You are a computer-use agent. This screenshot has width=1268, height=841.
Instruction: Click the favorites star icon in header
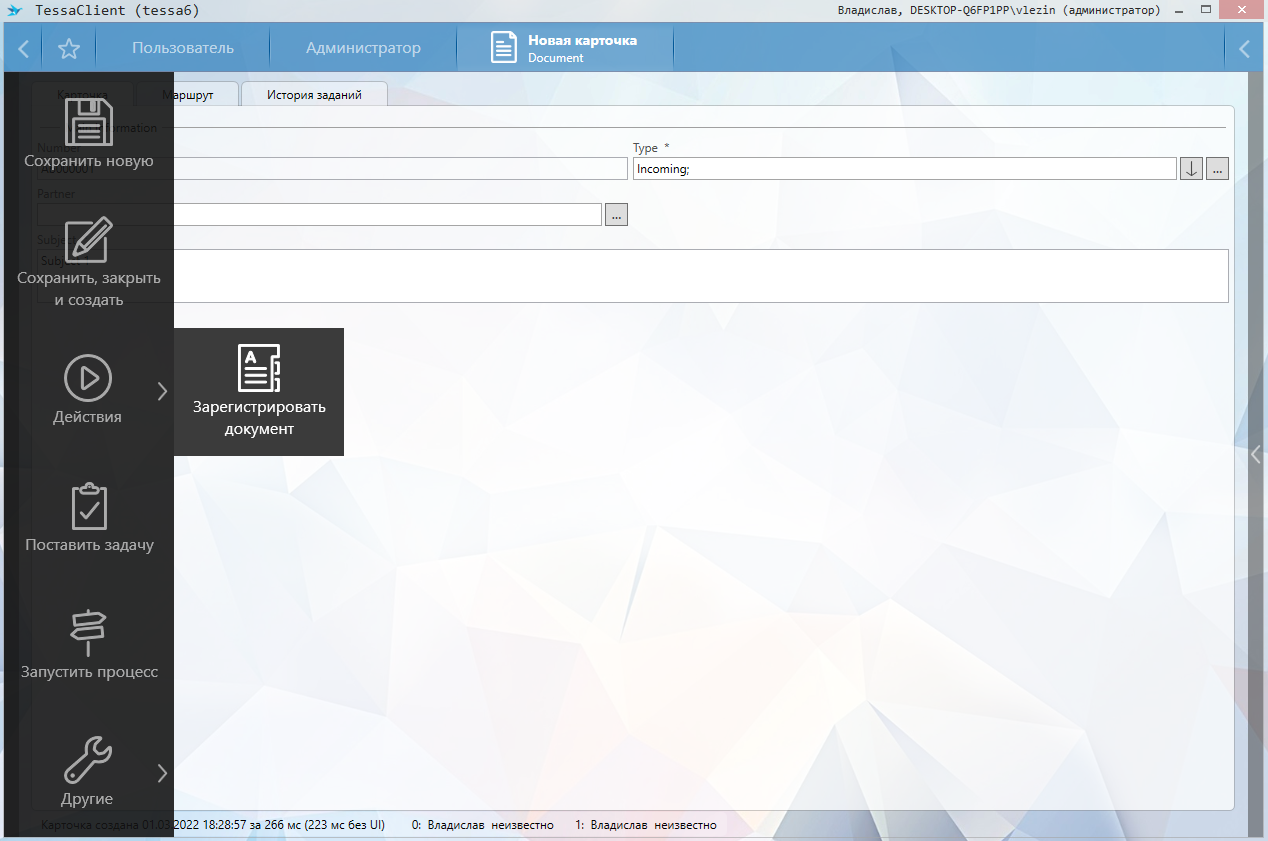68,48
